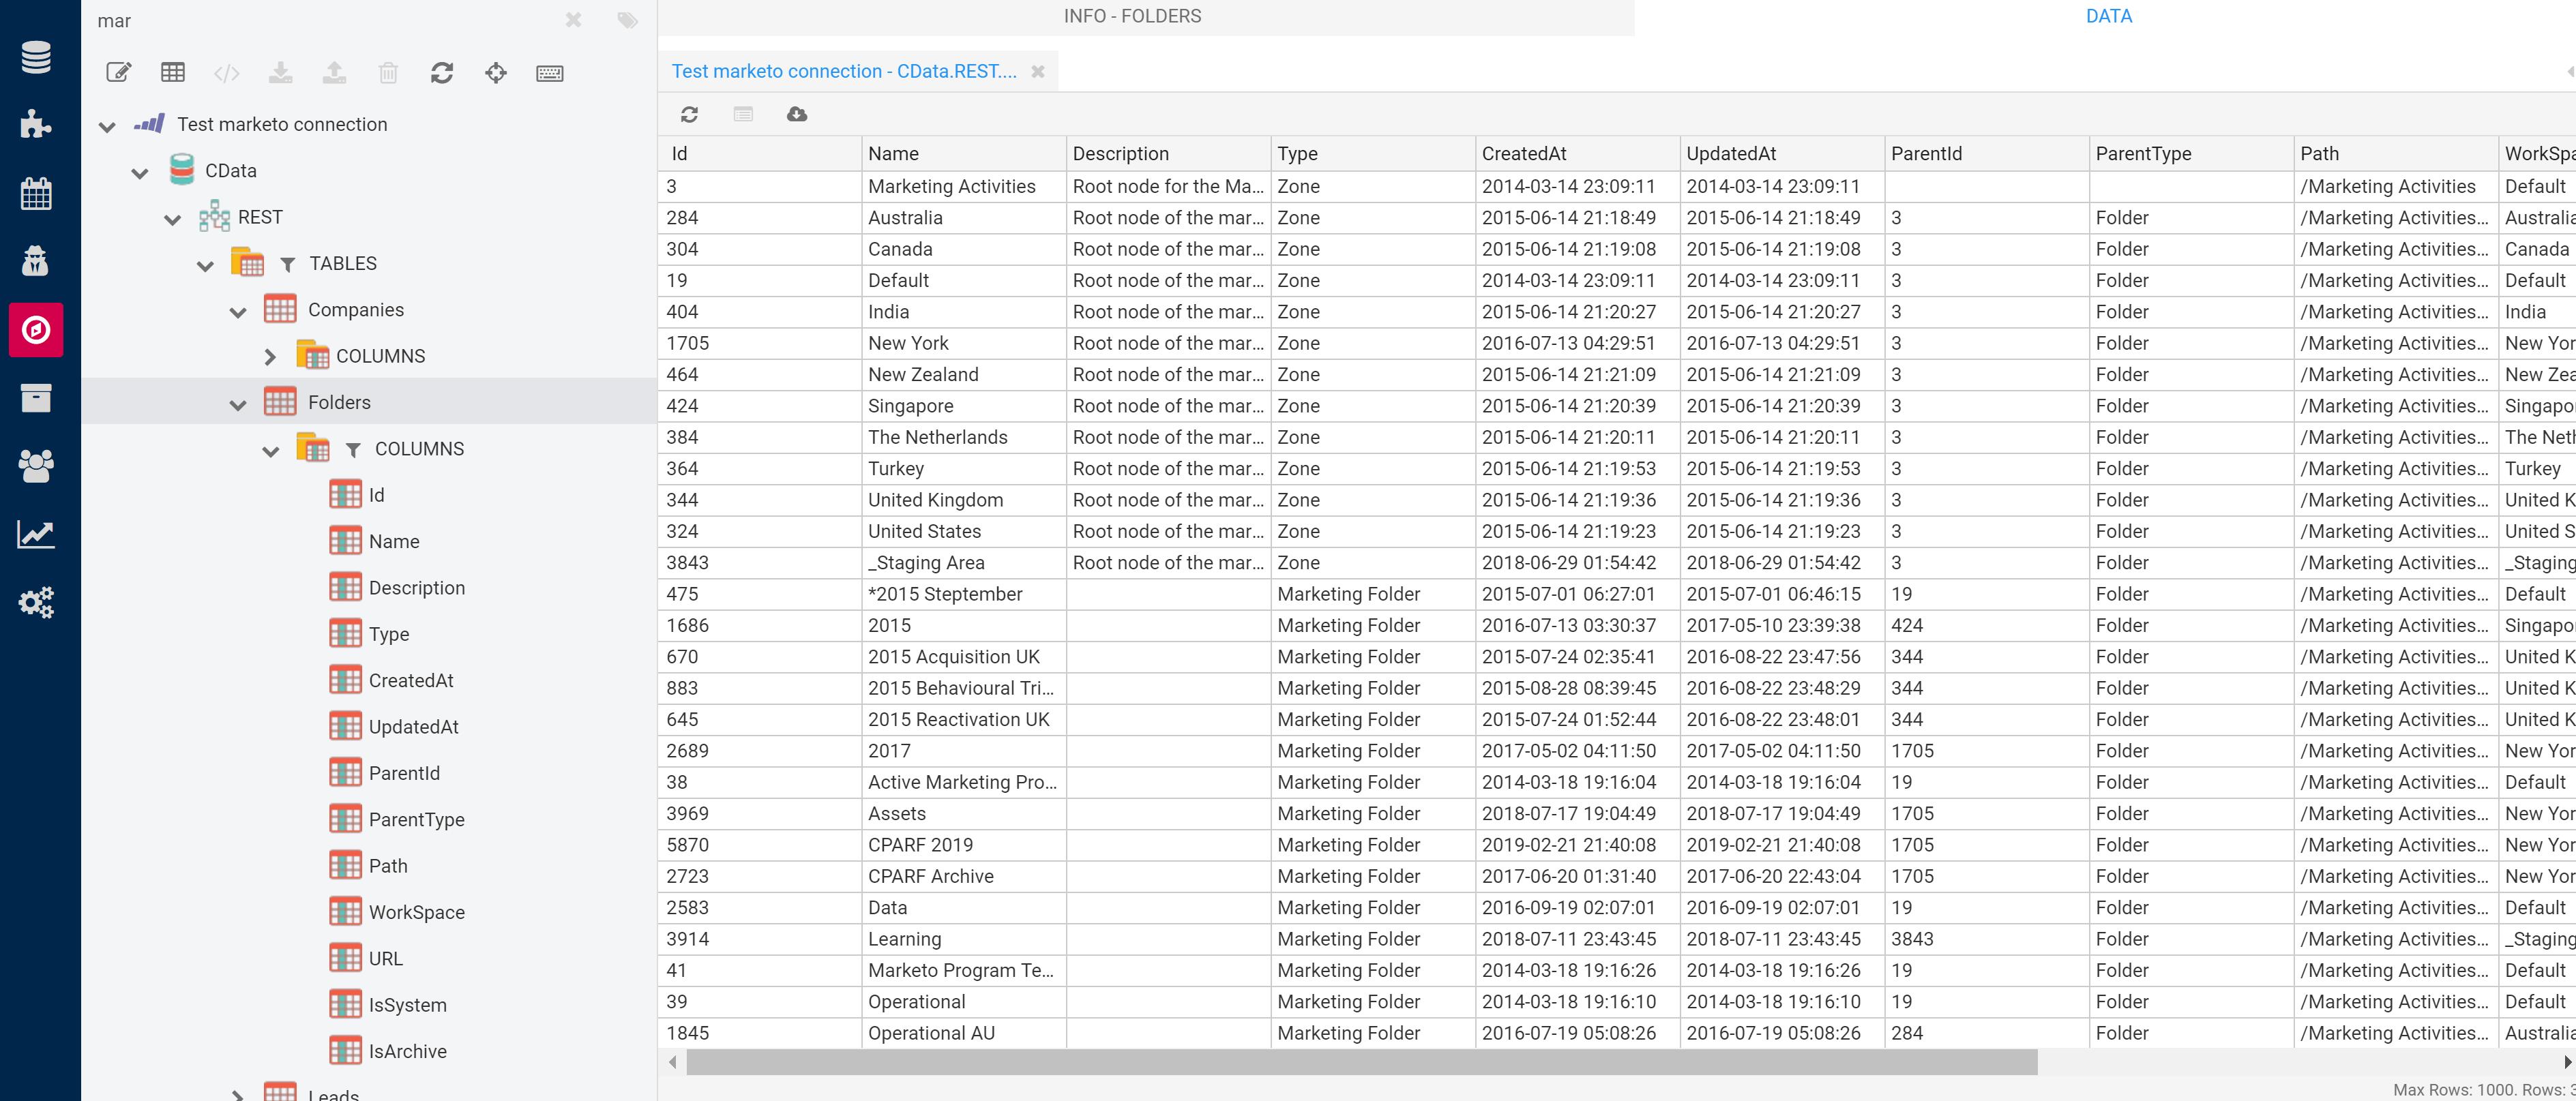Click the horizontal scrollbar under the grid
Screen dimensions: 2576x1101
click(1360, 1062)
